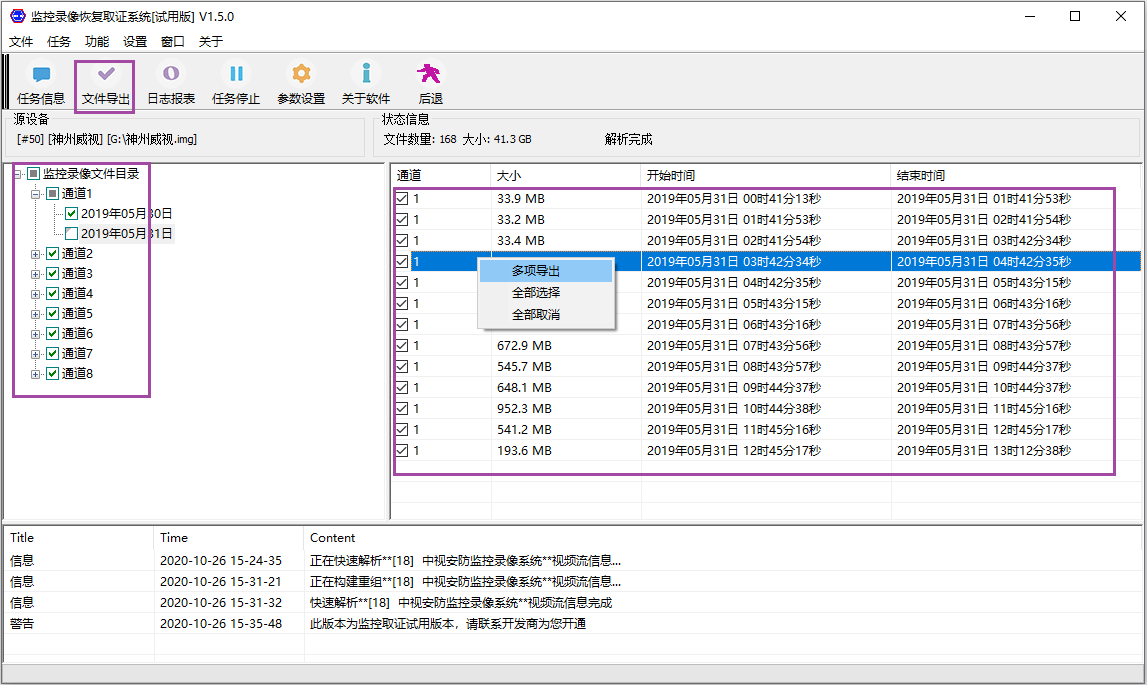
Task: Click the app logo in title bar
Action: [17, 16]
